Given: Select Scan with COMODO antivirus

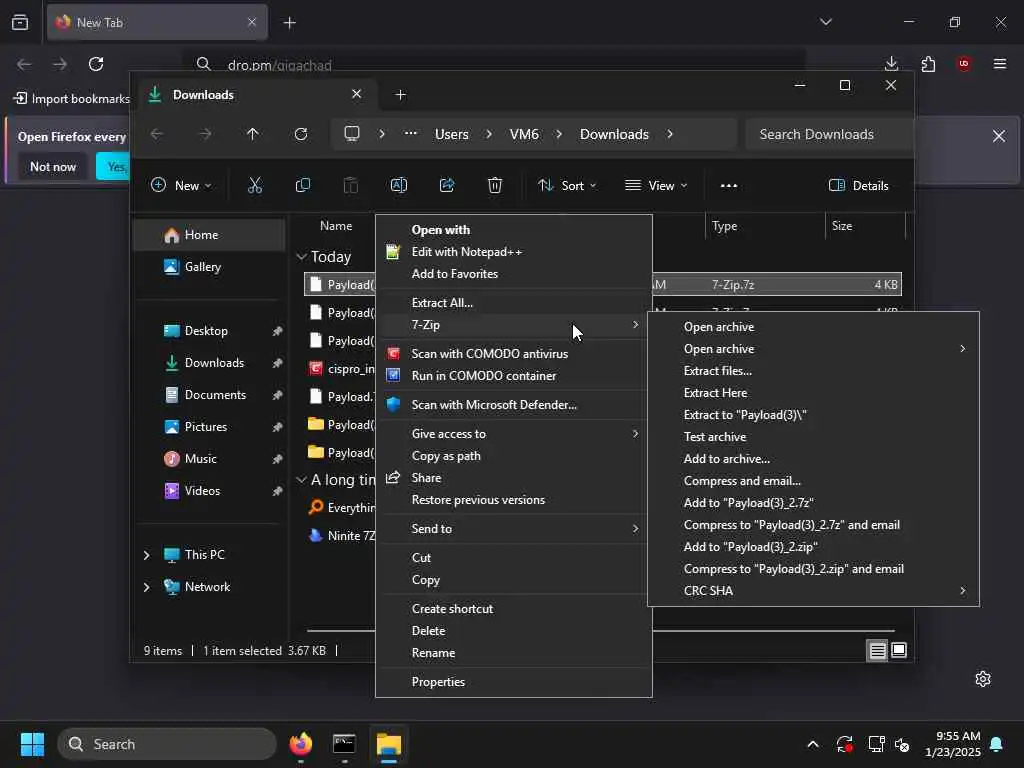Looking at the screenshot, I should [514, 354].
